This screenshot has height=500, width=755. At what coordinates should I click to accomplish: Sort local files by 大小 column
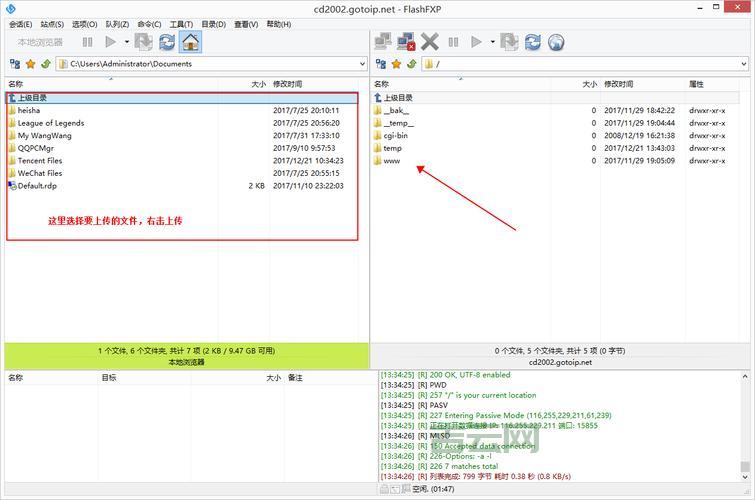pyautogui.click(x=258, y=85)
